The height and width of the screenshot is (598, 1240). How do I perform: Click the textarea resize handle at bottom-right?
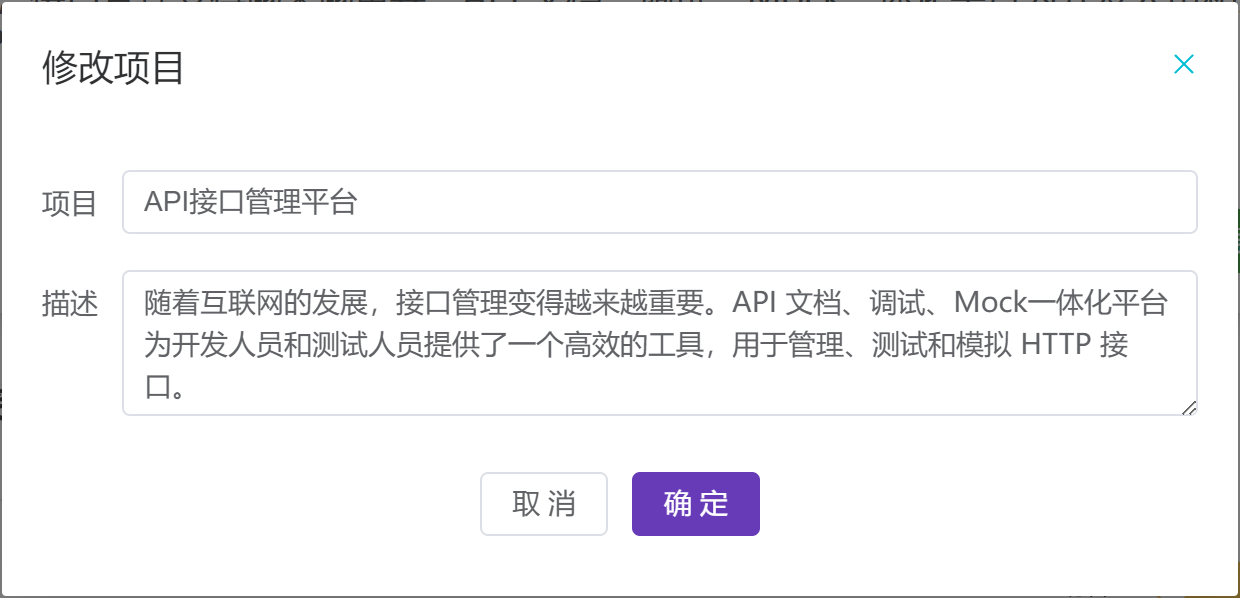[x=1191, y=406]
